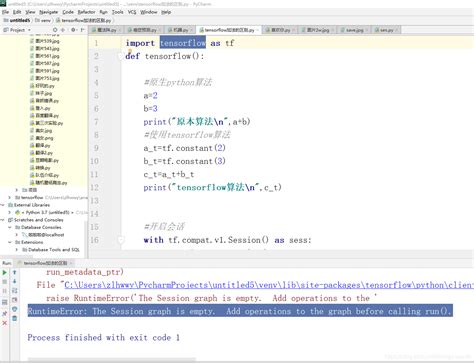This screenshot has width=474, height=363.
Task: Collapse the Extensions node
Action: pyautogui.click(x=10, y=242)
